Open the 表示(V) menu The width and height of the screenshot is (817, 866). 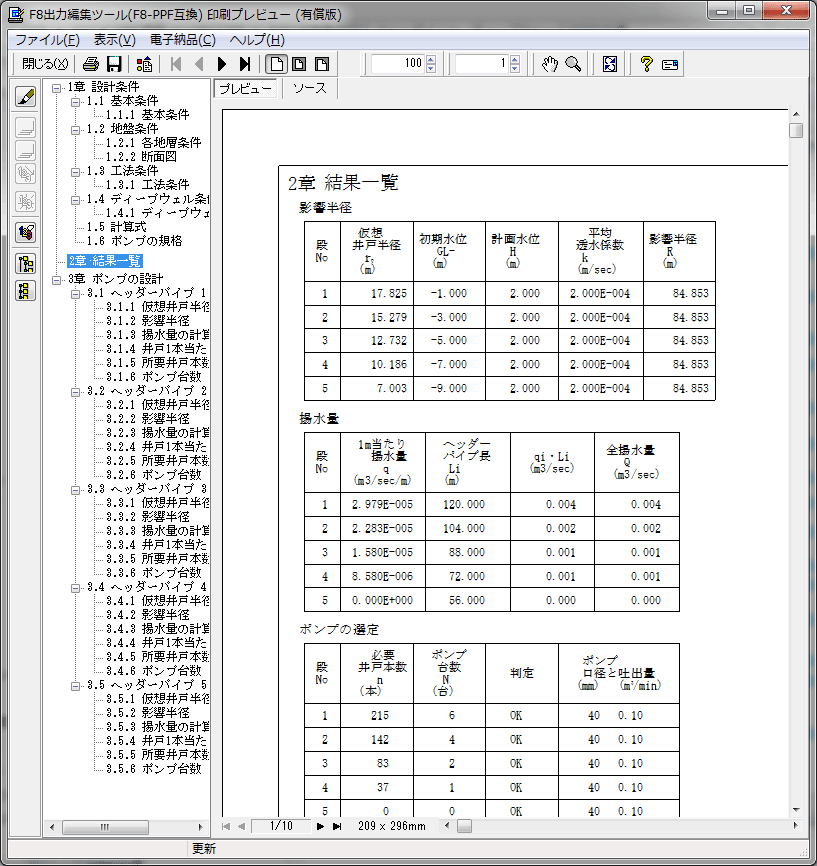114,40
